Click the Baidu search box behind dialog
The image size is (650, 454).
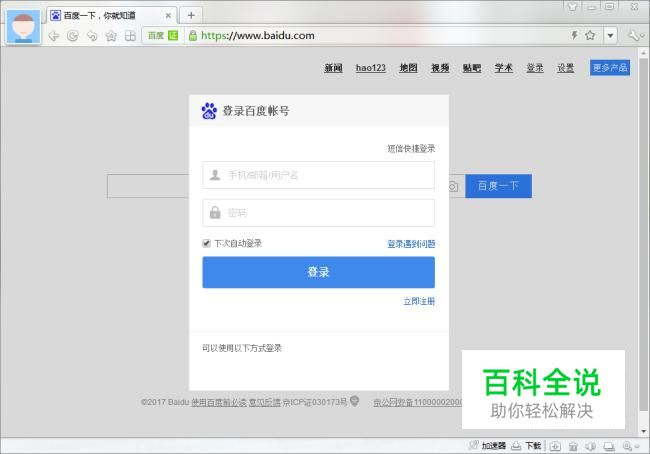point(148,186)
